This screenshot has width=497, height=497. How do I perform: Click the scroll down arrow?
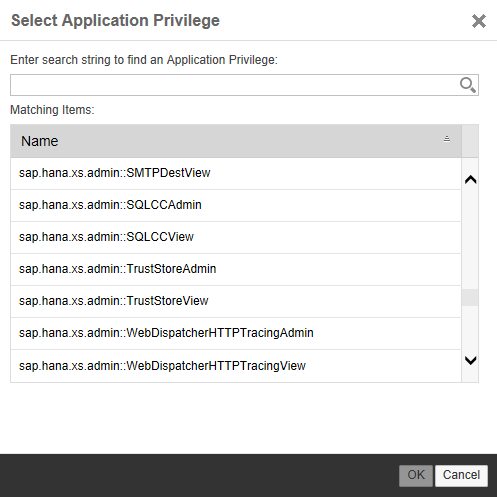470,360
